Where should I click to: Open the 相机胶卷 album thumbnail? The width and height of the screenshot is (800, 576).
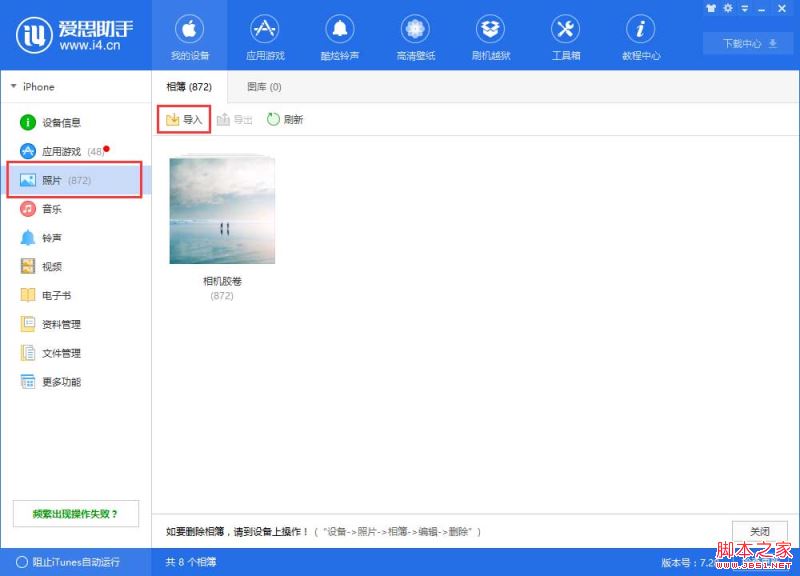[221, 208]
